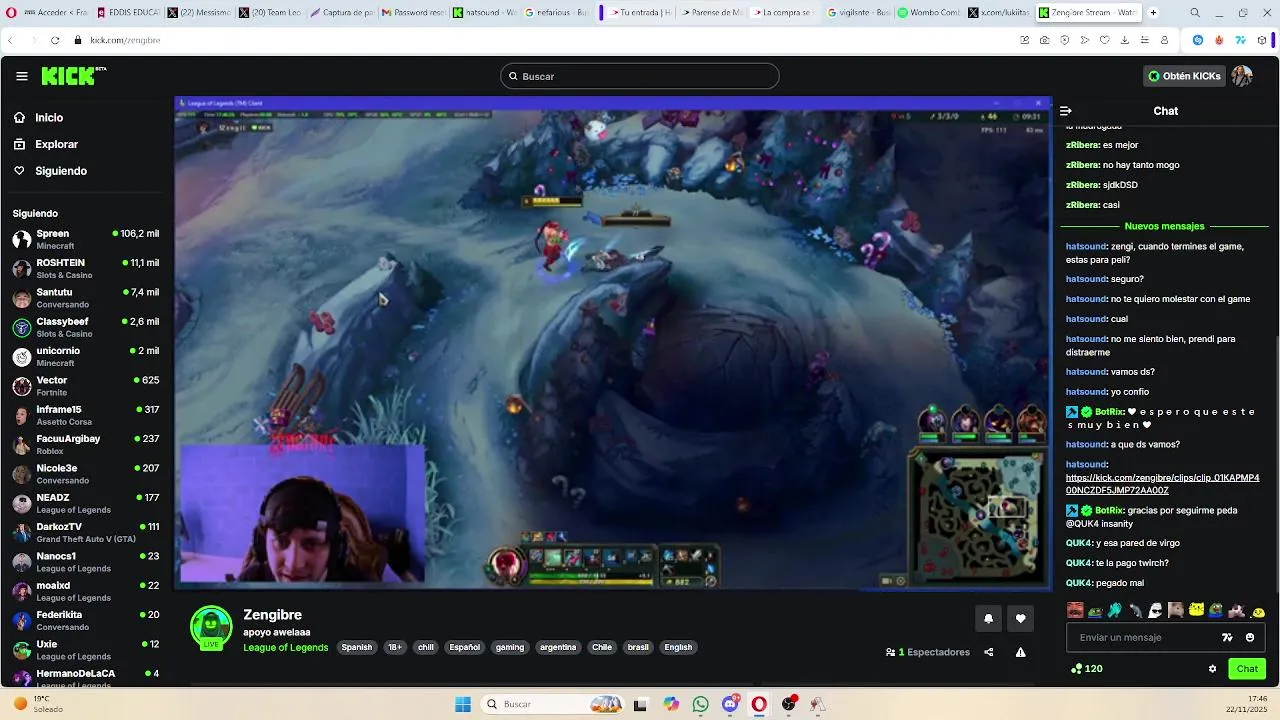Open the Federikita channel avatar

21,620
